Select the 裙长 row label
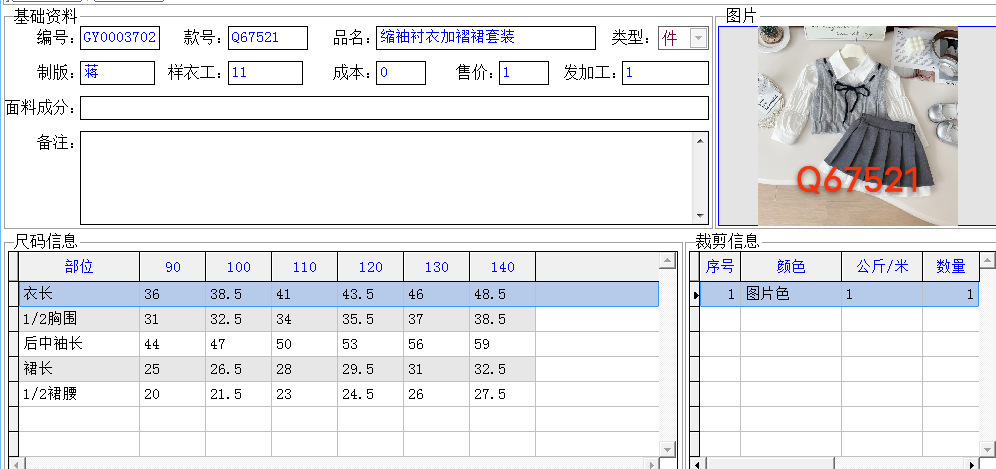The height and width of the screenshot is (469, 996). (x=79, y=369)
